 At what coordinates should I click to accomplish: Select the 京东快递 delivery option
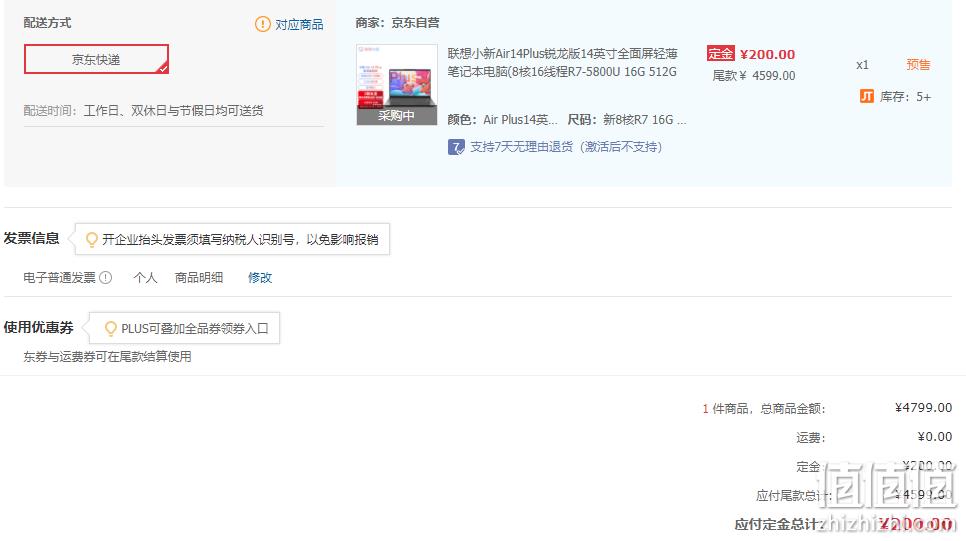(x=96, y=59)
